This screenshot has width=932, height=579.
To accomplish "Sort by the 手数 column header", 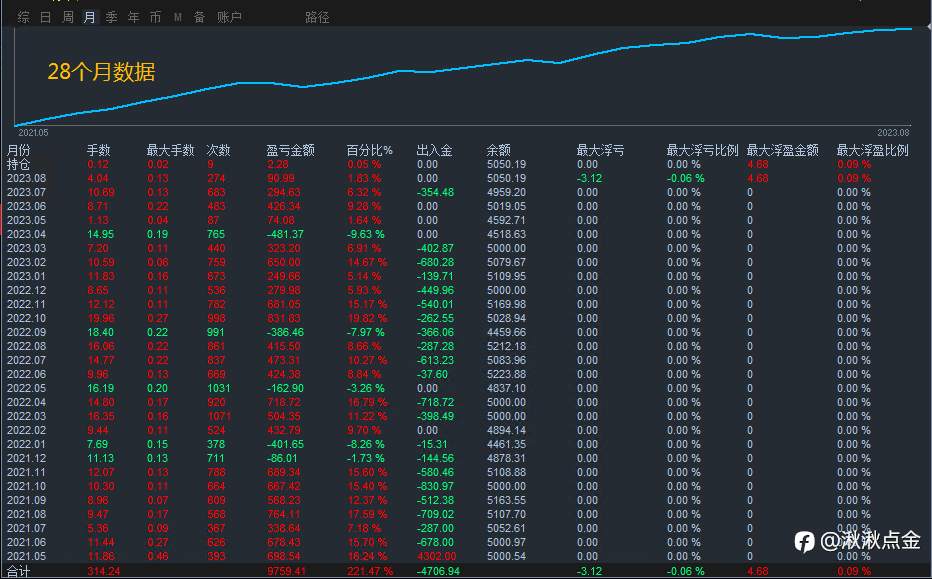I will pyautogui.click(x=98, y=150).
